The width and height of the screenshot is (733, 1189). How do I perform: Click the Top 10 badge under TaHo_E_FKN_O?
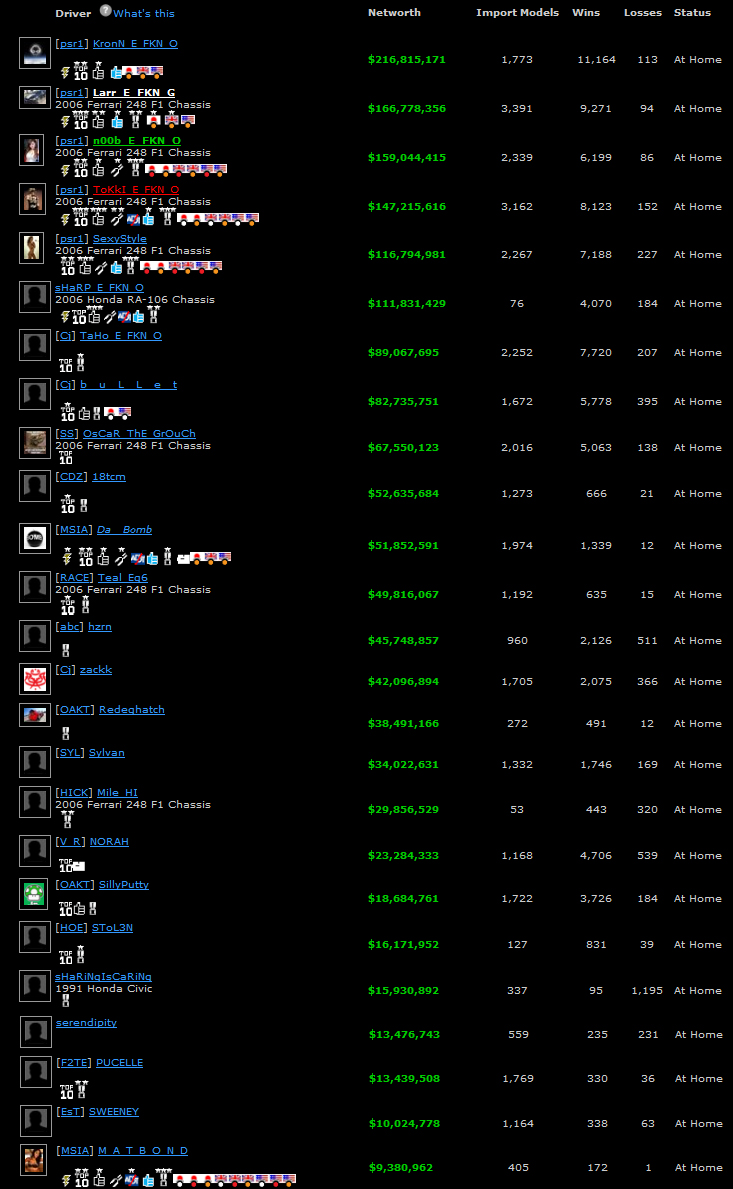coord(66,364)
